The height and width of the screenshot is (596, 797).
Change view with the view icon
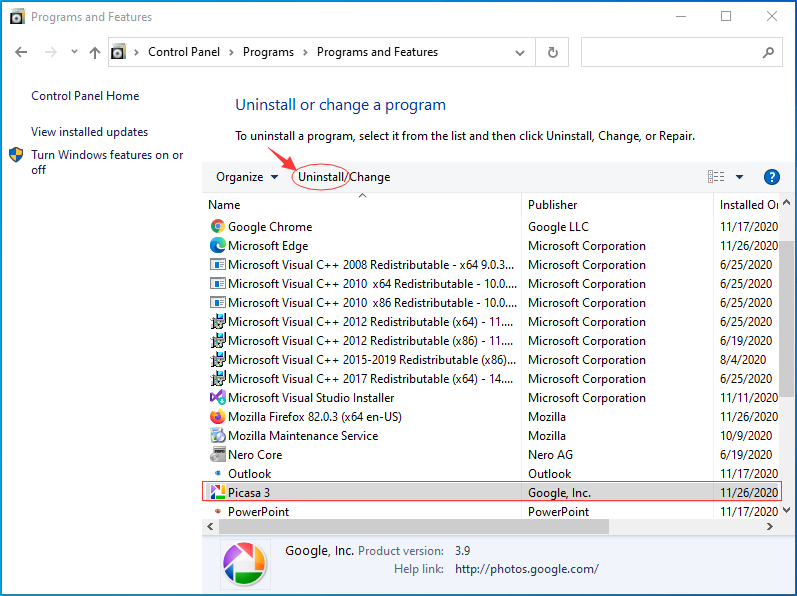(x=716, y=176)
